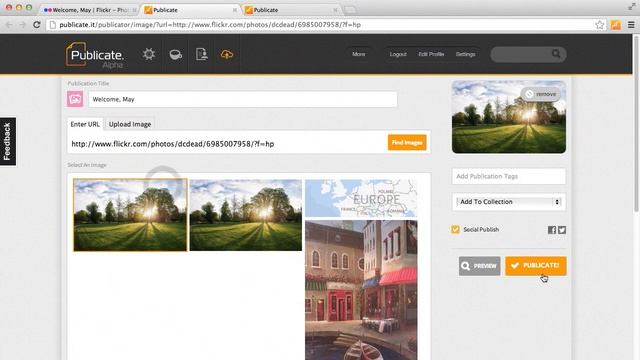Select the street buildings thumbnail
This screenshot has height=360, width=640.
361,290
